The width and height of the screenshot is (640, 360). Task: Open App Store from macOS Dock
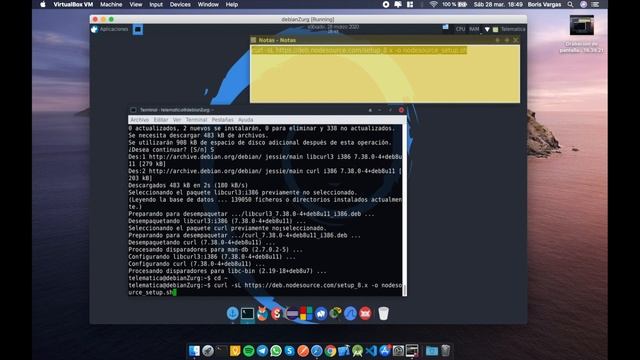pos(385,351)
